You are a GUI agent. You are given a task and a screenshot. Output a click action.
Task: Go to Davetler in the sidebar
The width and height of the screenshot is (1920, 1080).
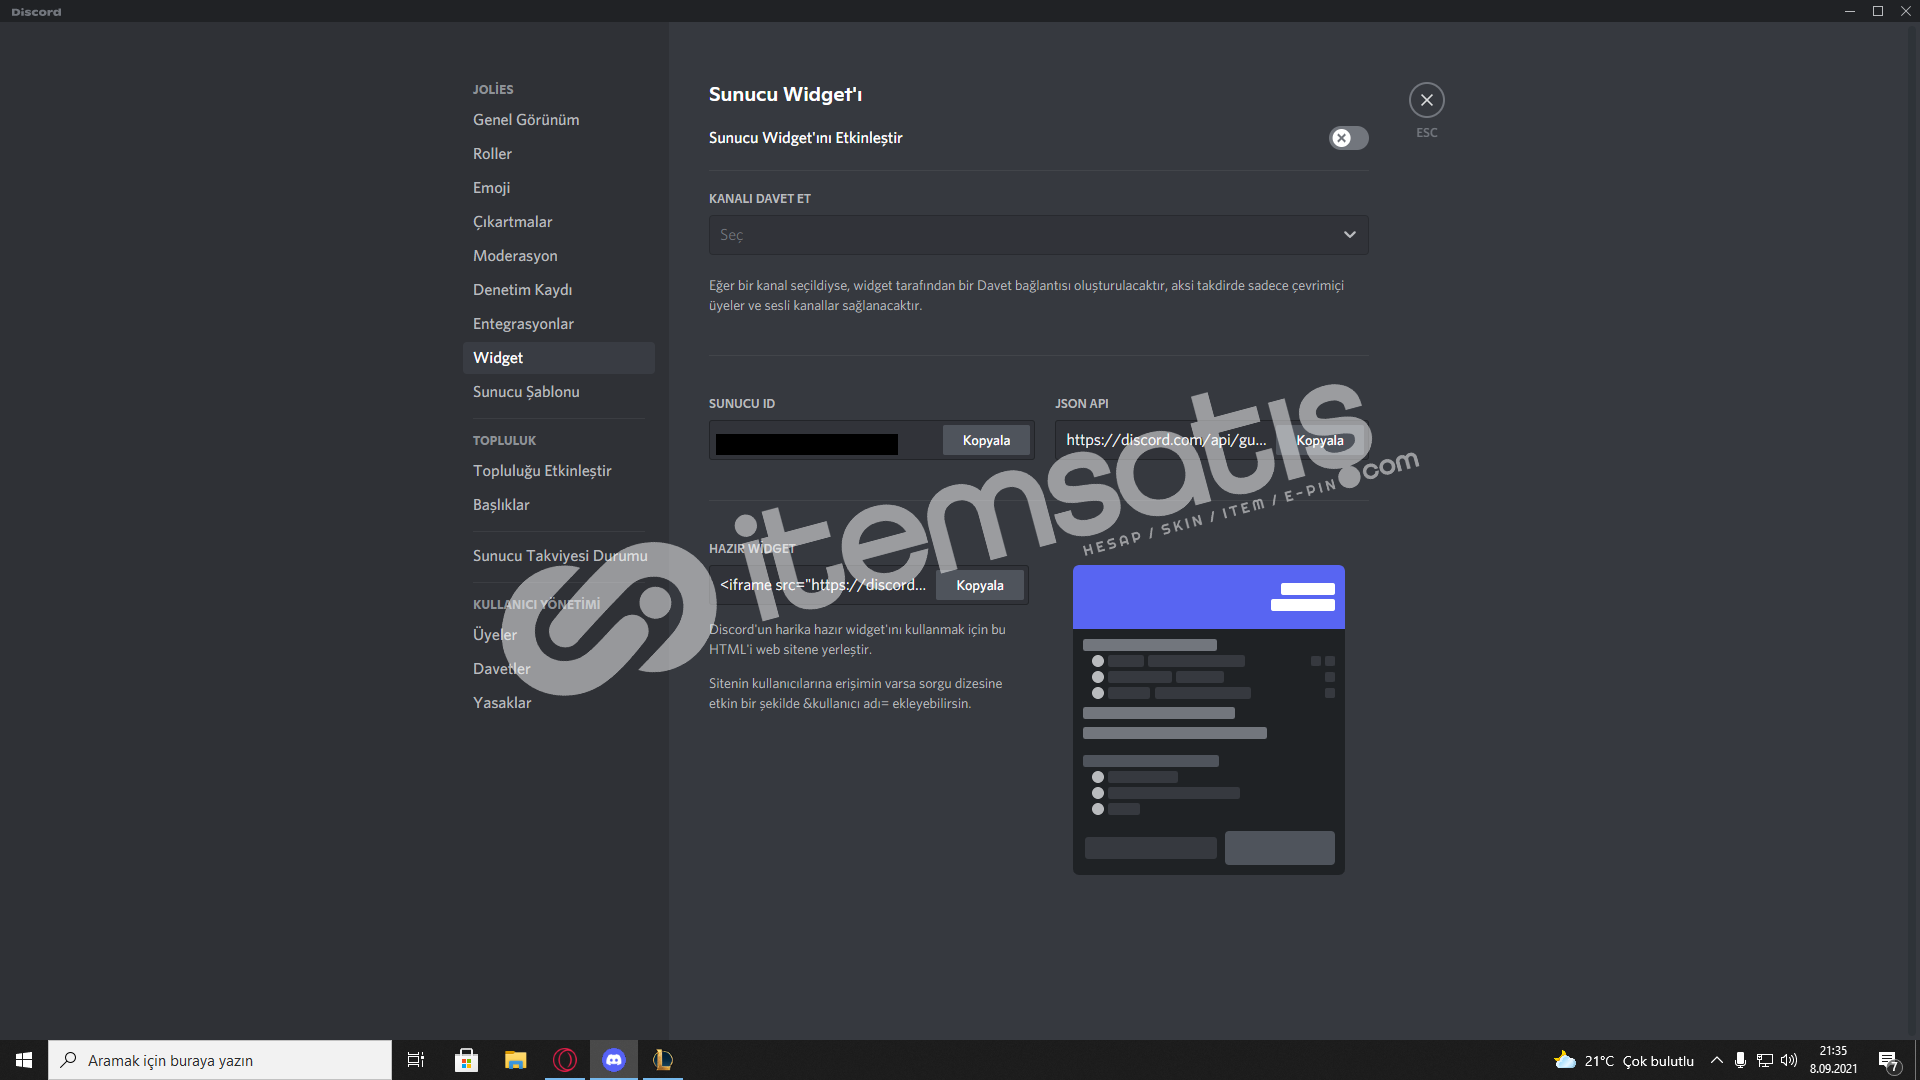(558, 669)
